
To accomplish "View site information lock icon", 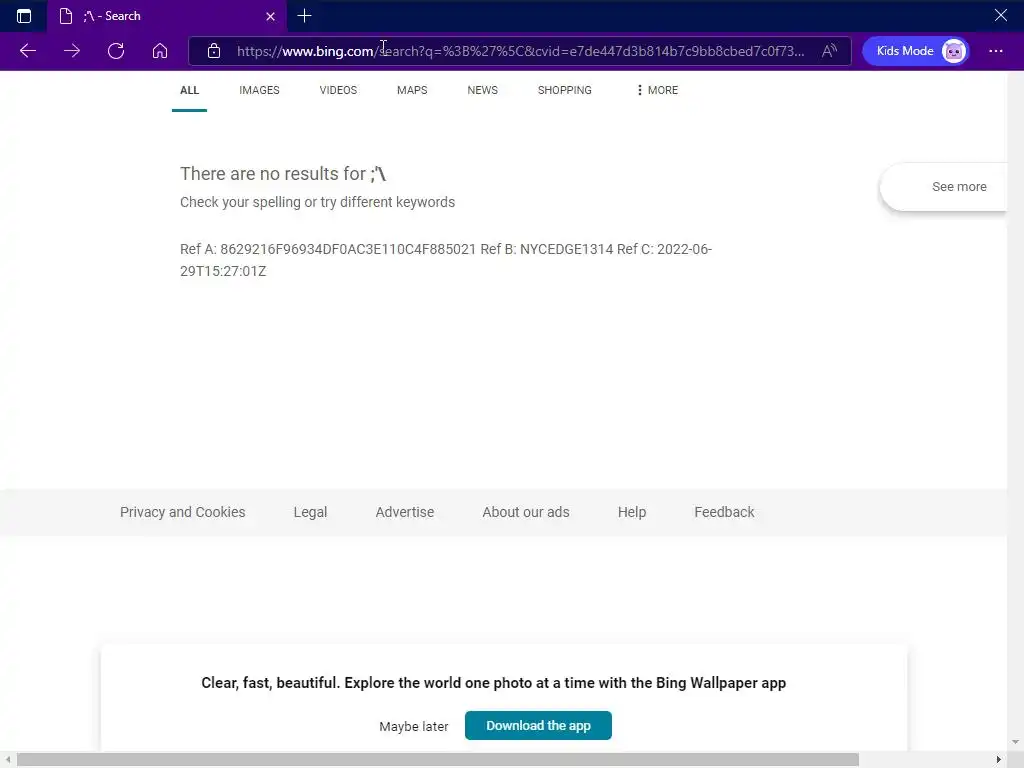I will [214, 51].
